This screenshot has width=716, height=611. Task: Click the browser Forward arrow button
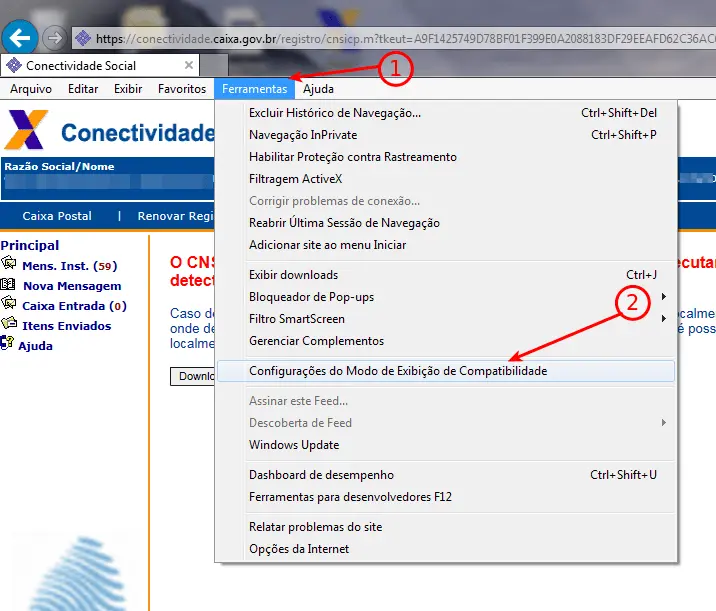coord(55,38)
